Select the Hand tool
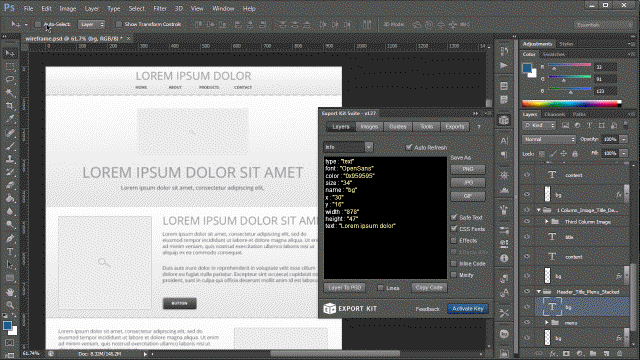Viewport: 640px width, 360px height. coord(10,292)
